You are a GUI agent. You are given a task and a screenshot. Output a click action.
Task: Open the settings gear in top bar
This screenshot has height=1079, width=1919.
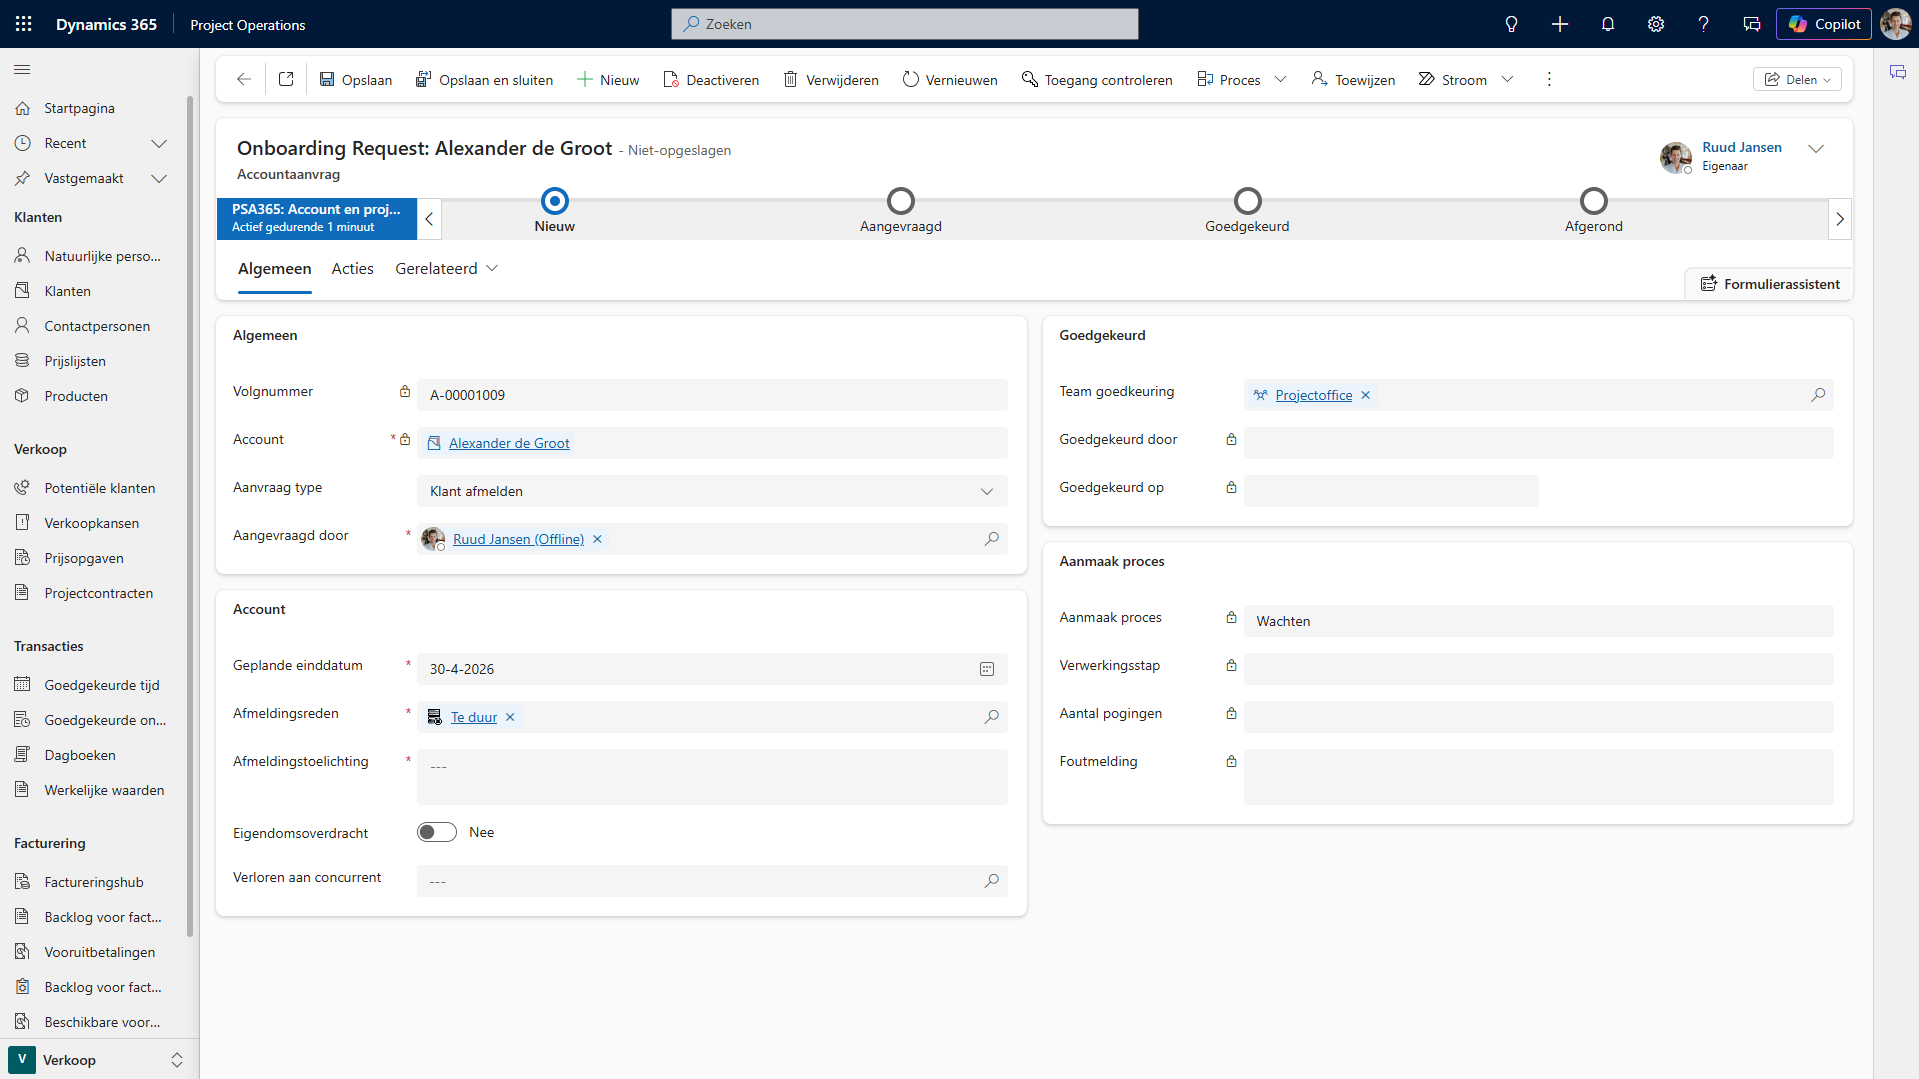(x=1656, y=24)
